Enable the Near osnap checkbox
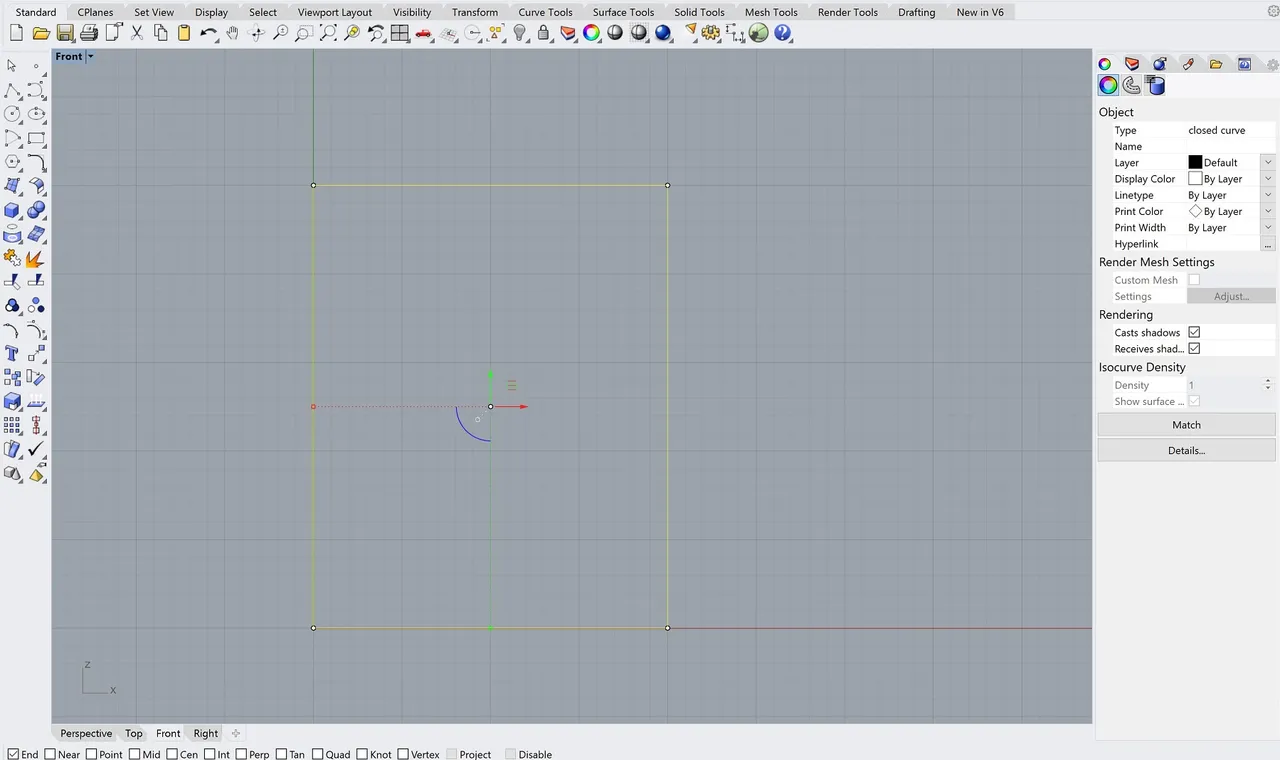This screenshot has width=1280, height=760. click(51, 754)
